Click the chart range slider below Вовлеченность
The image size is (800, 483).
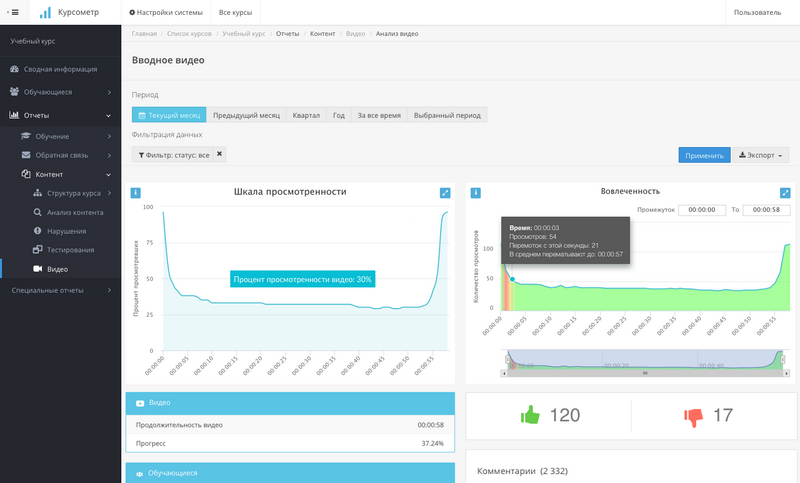pos(644,360)
